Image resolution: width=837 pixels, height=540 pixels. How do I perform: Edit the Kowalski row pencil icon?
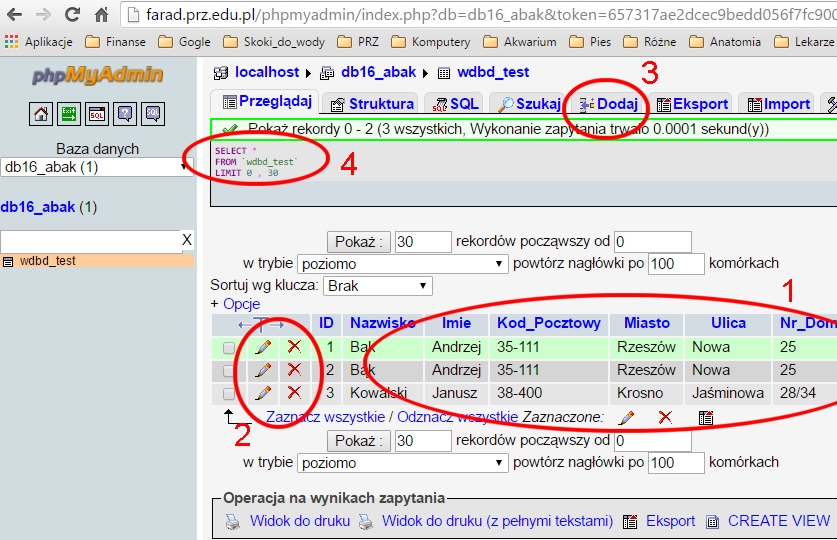263,393
